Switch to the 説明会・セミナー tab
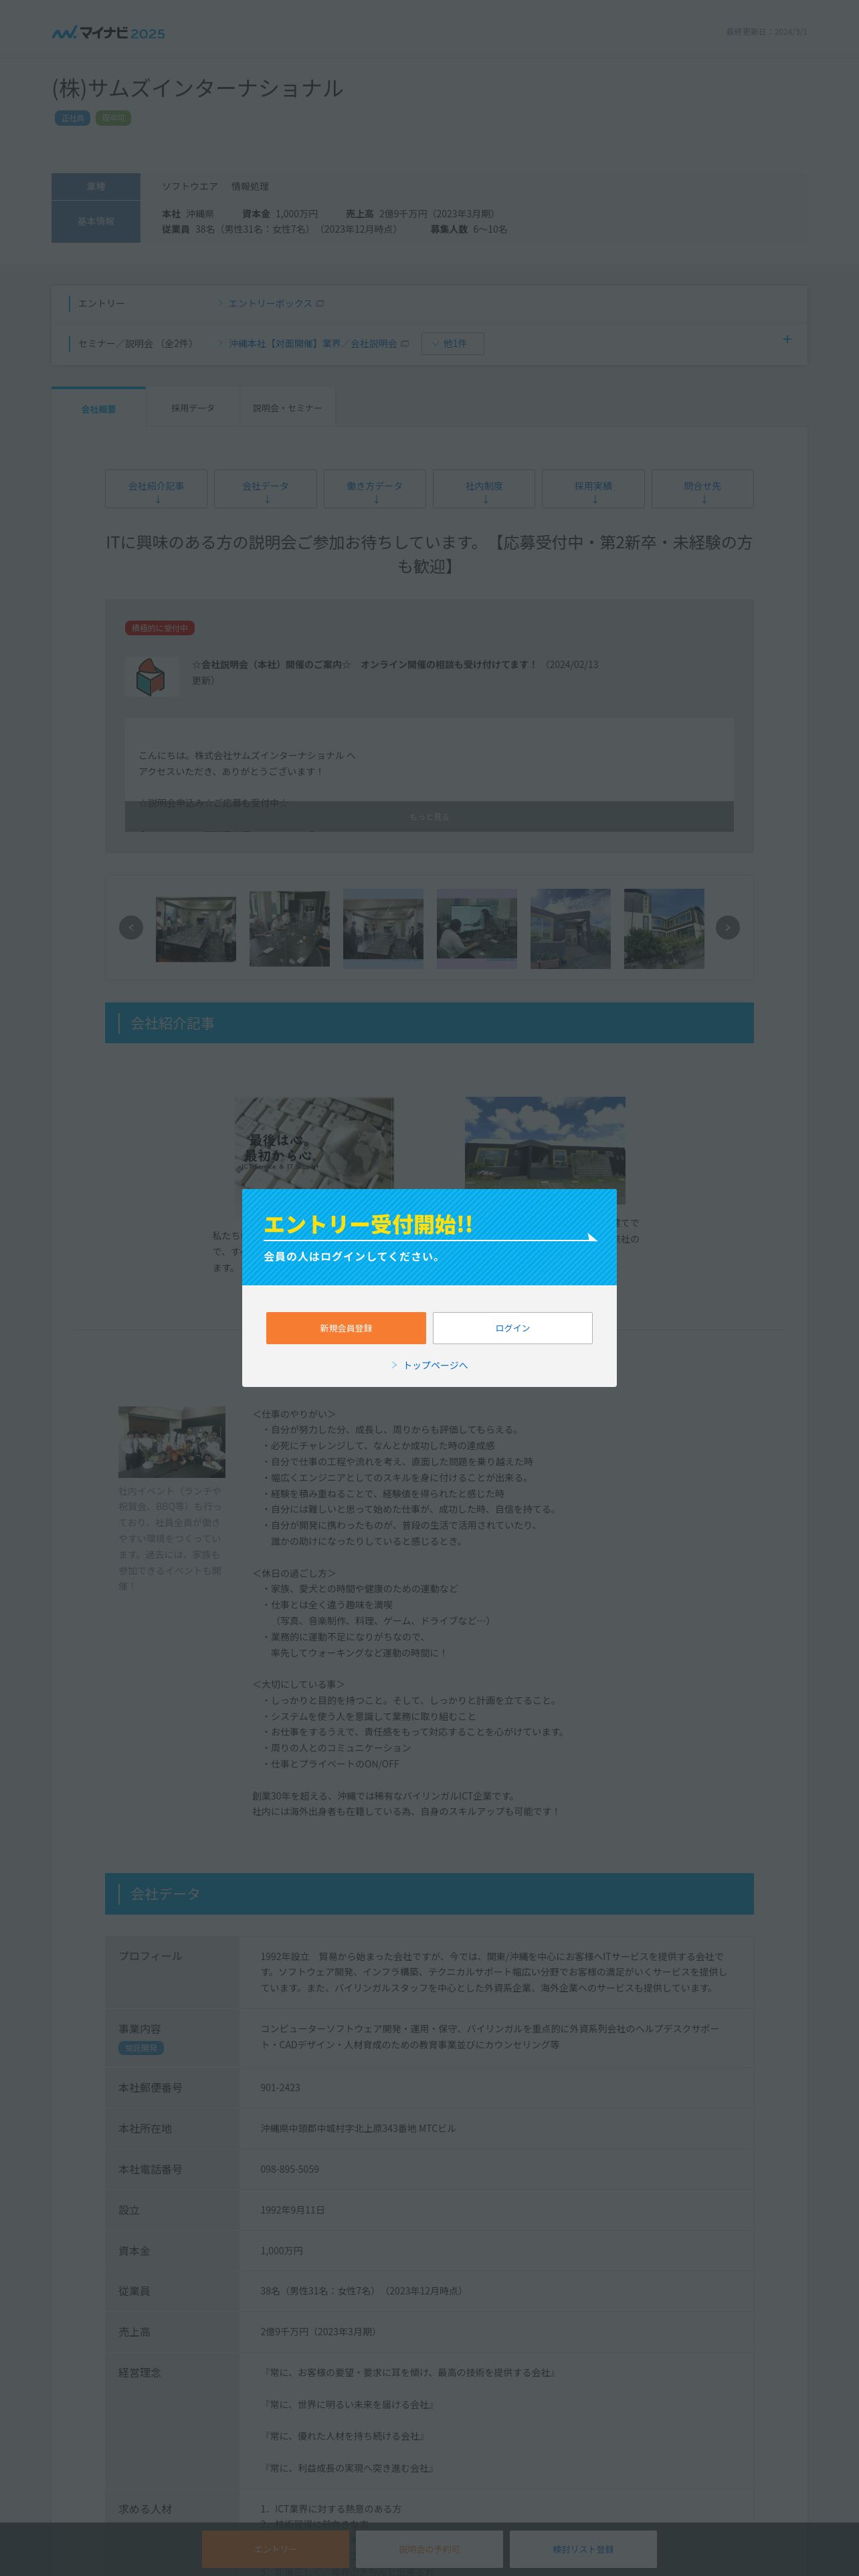Viewport: 859px width, 2576px height. pos(288,408)
